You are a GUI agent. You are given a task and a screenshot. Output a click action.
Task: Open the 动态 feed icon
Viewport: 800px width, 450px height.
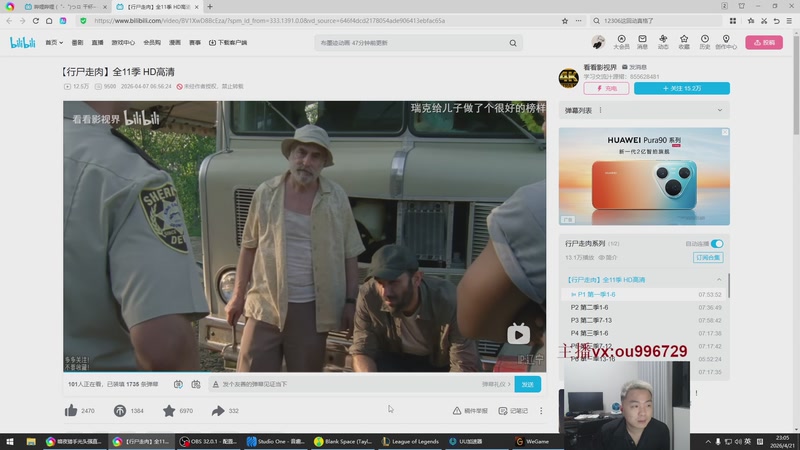coord(663,42)
